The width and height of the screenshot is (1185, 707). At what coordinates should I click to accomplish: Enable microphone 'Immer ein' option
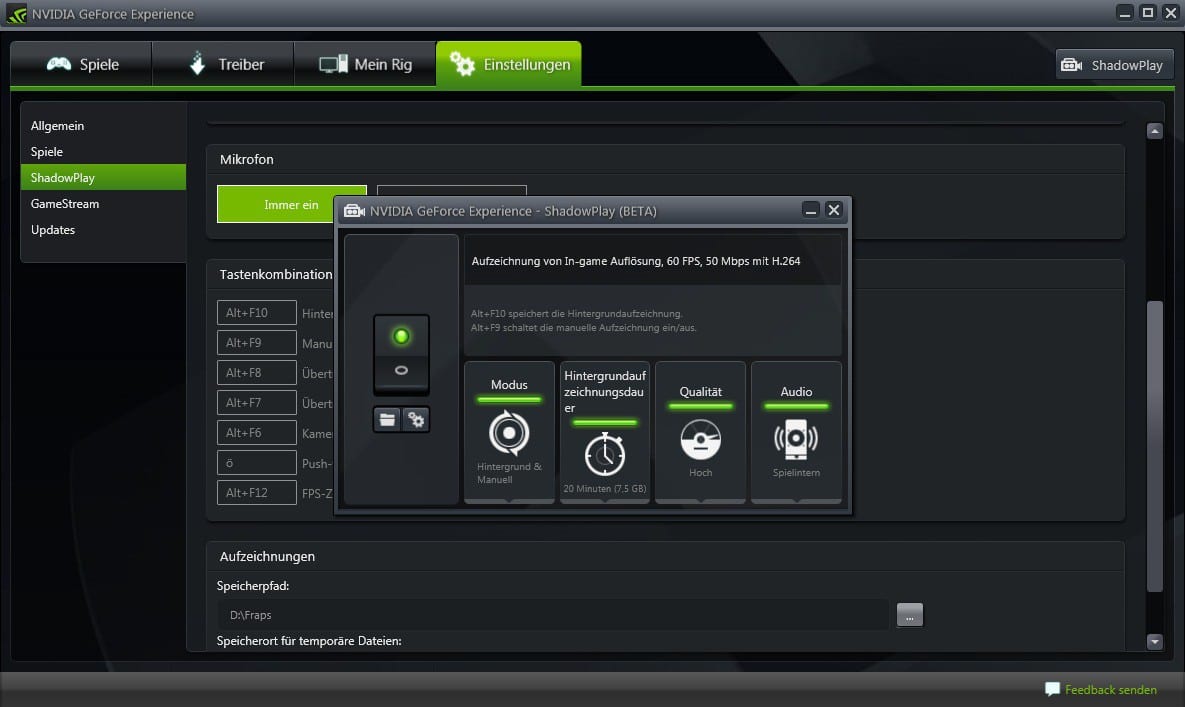[291, 204]
